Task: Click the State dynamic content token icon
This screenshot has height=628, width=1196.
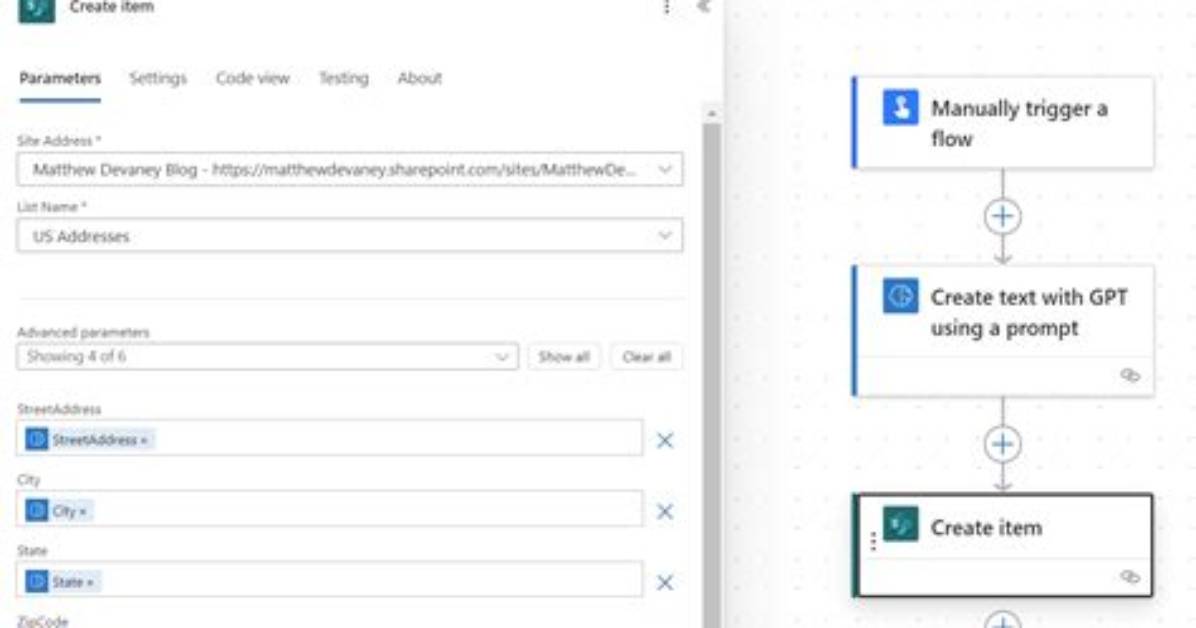Action: [37, 581]
